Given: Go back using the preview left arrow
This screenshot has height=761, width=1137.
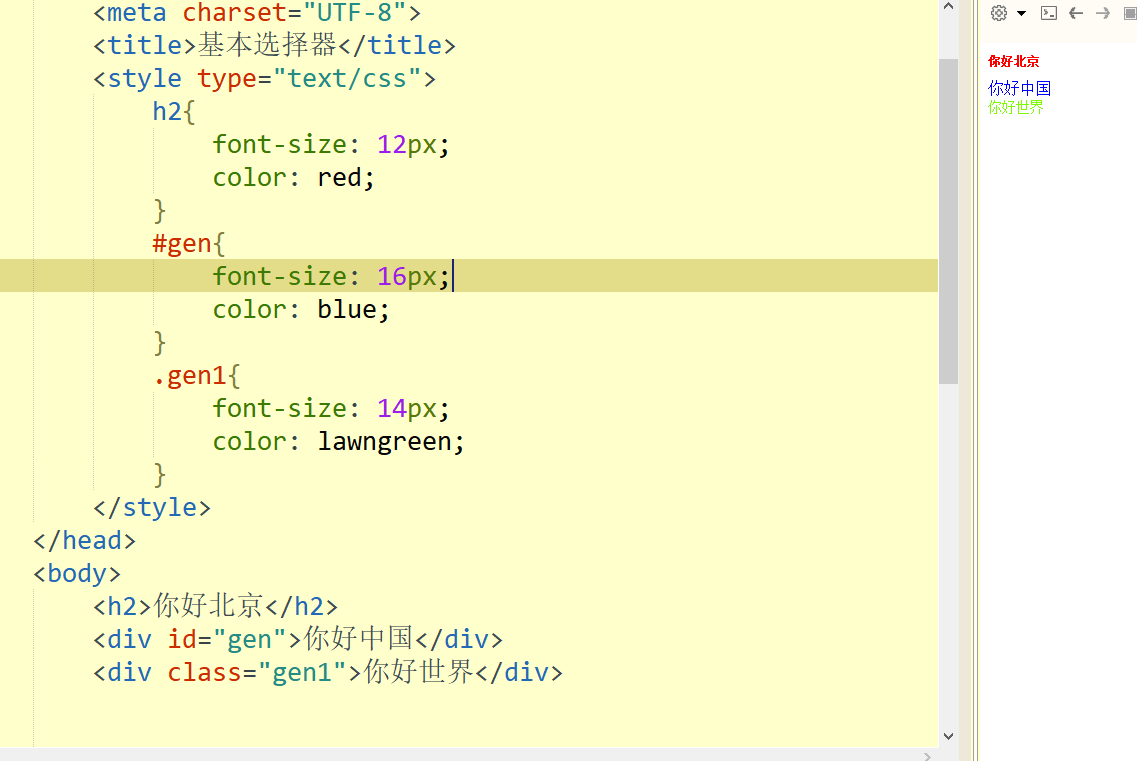Looking at the screenshot, I should (1076, 13).
